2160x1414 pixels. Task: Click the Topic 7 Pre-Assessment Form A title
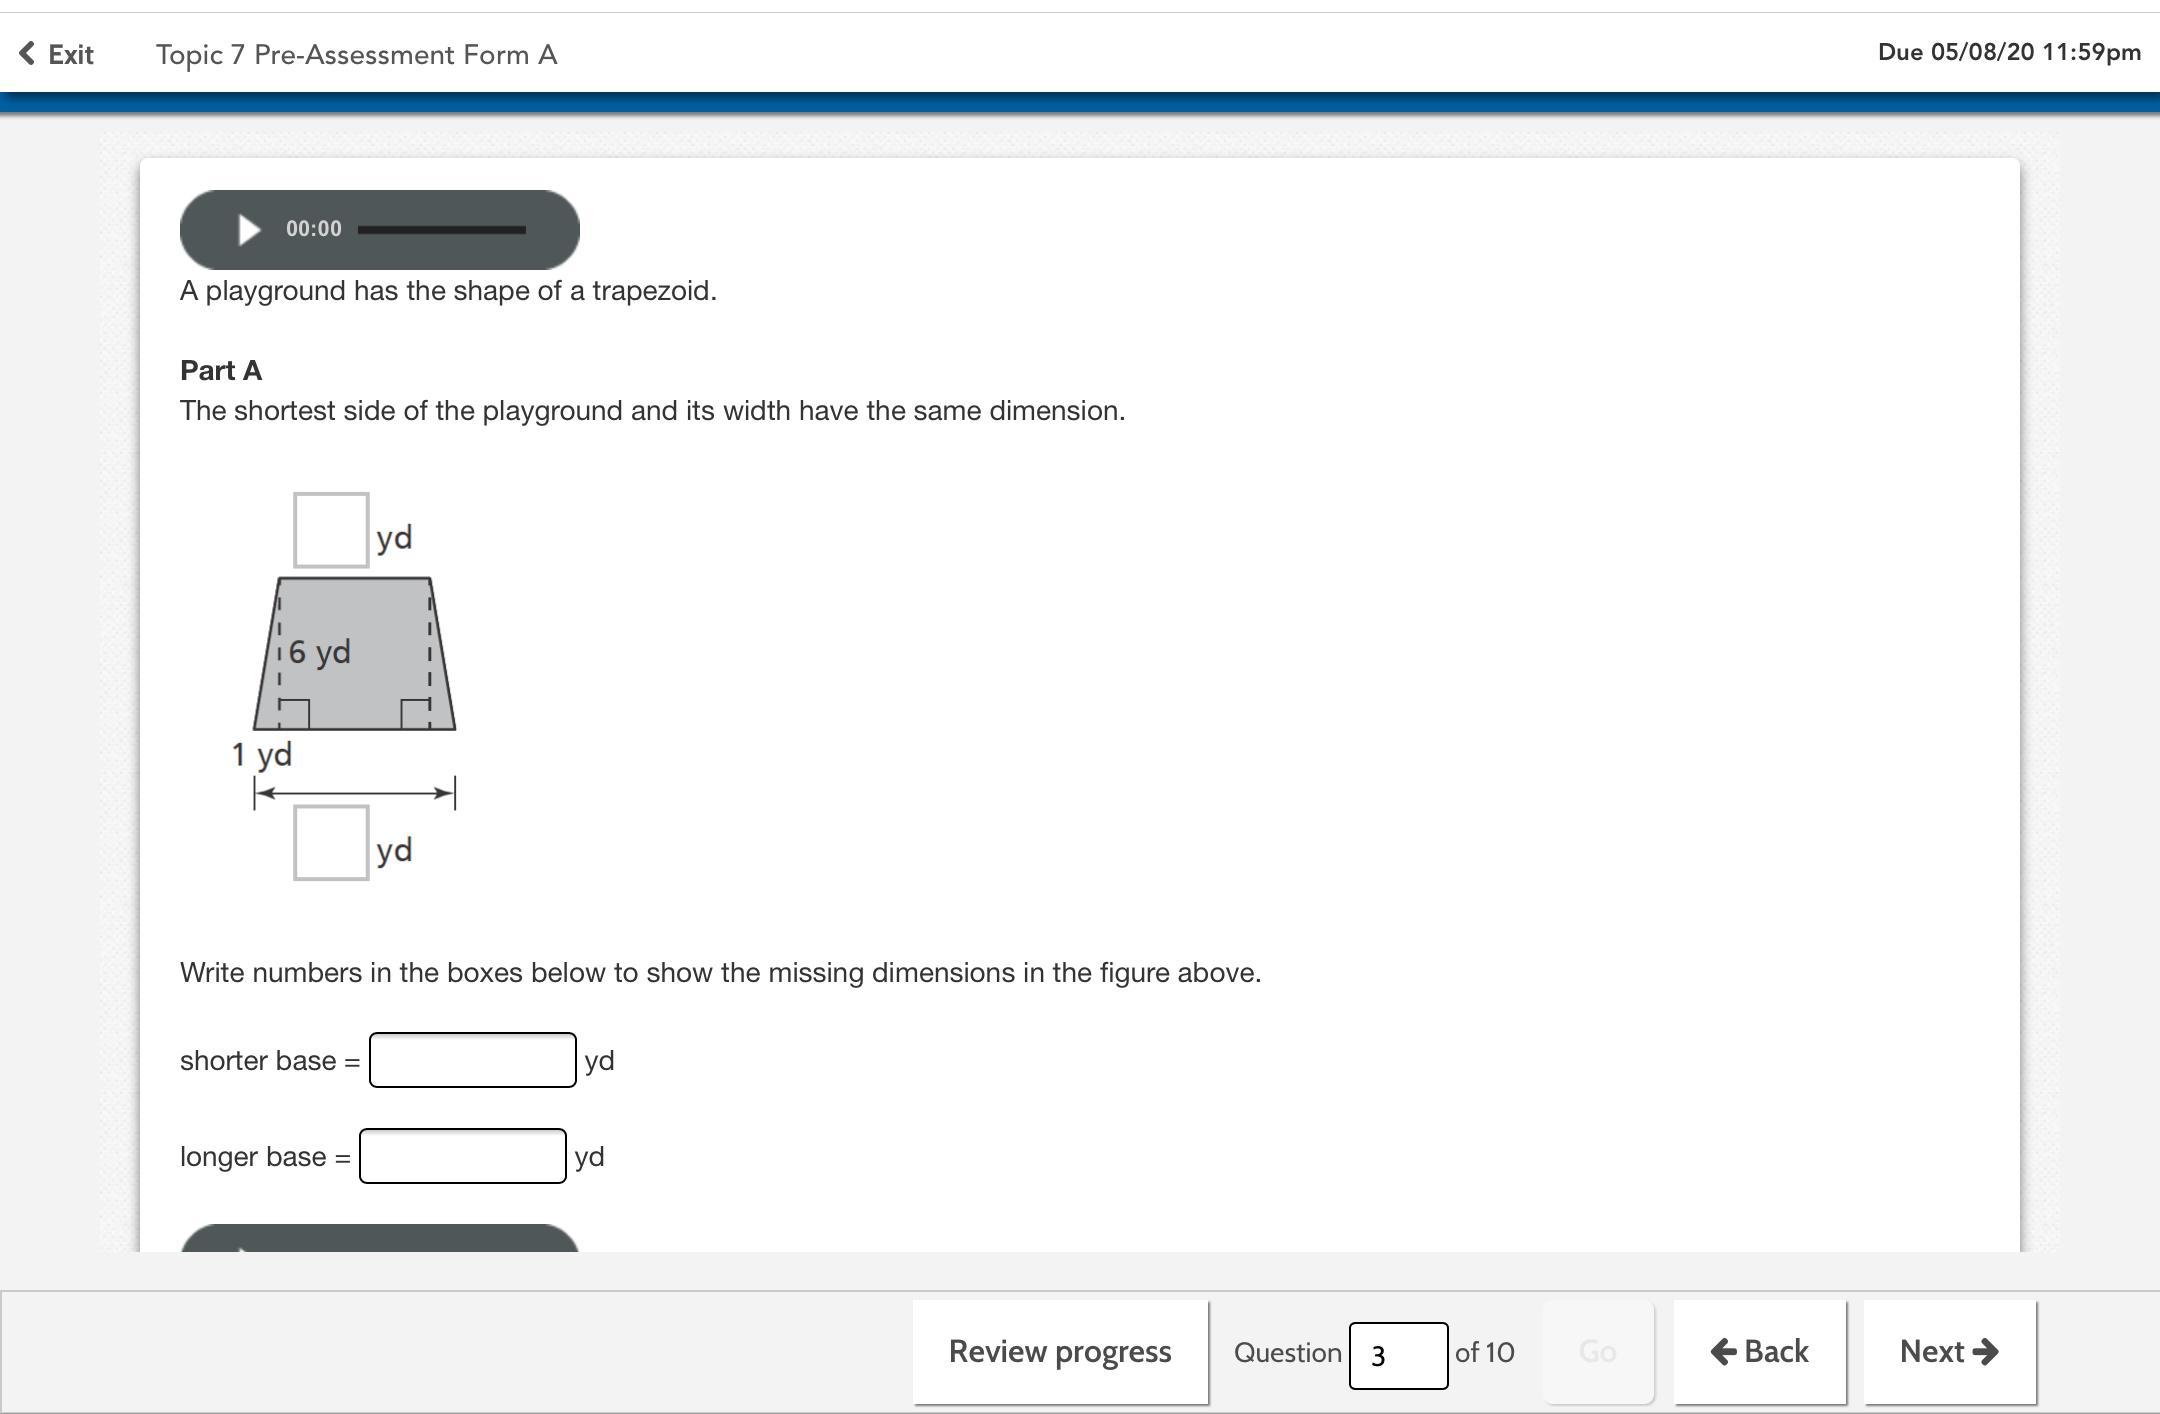pos(356,54)
